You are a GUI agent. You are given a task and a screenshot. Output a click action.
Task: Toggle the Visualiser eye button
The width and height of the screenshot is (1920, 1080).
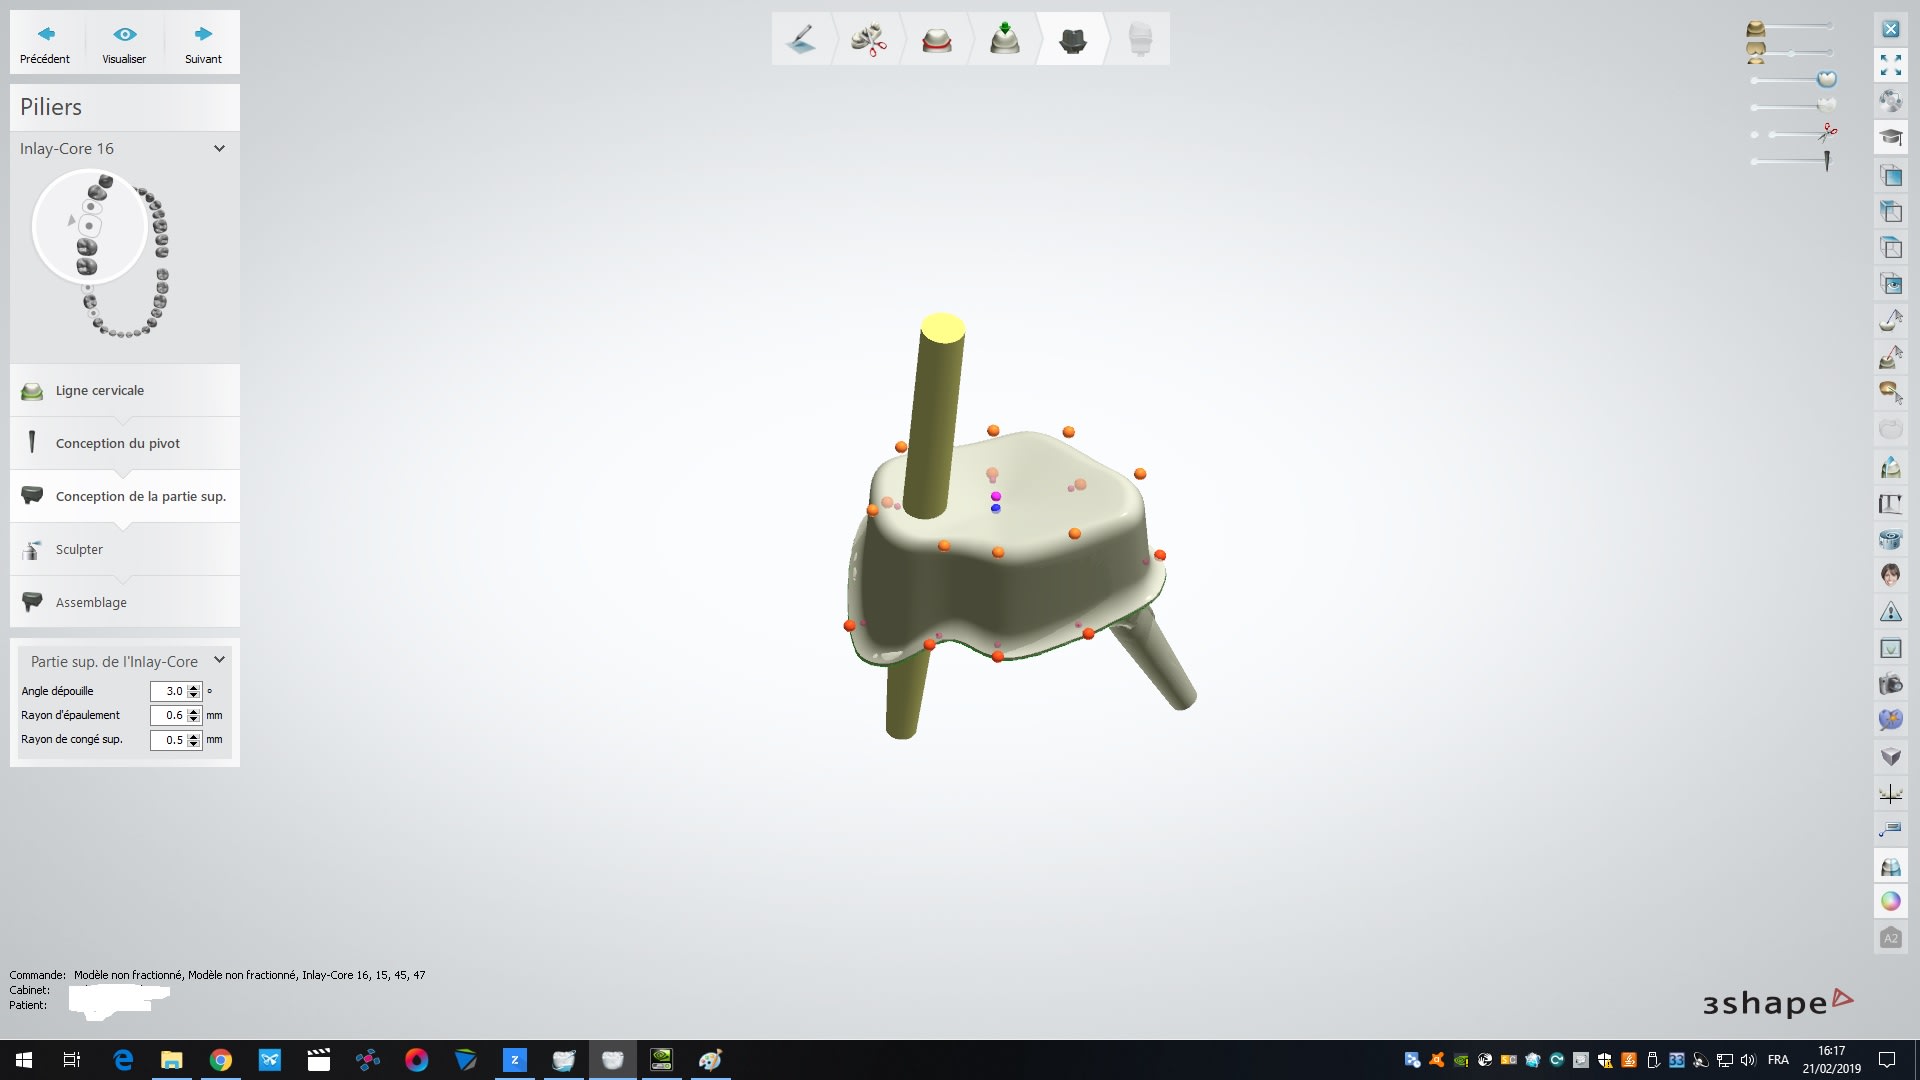[124, 43]
